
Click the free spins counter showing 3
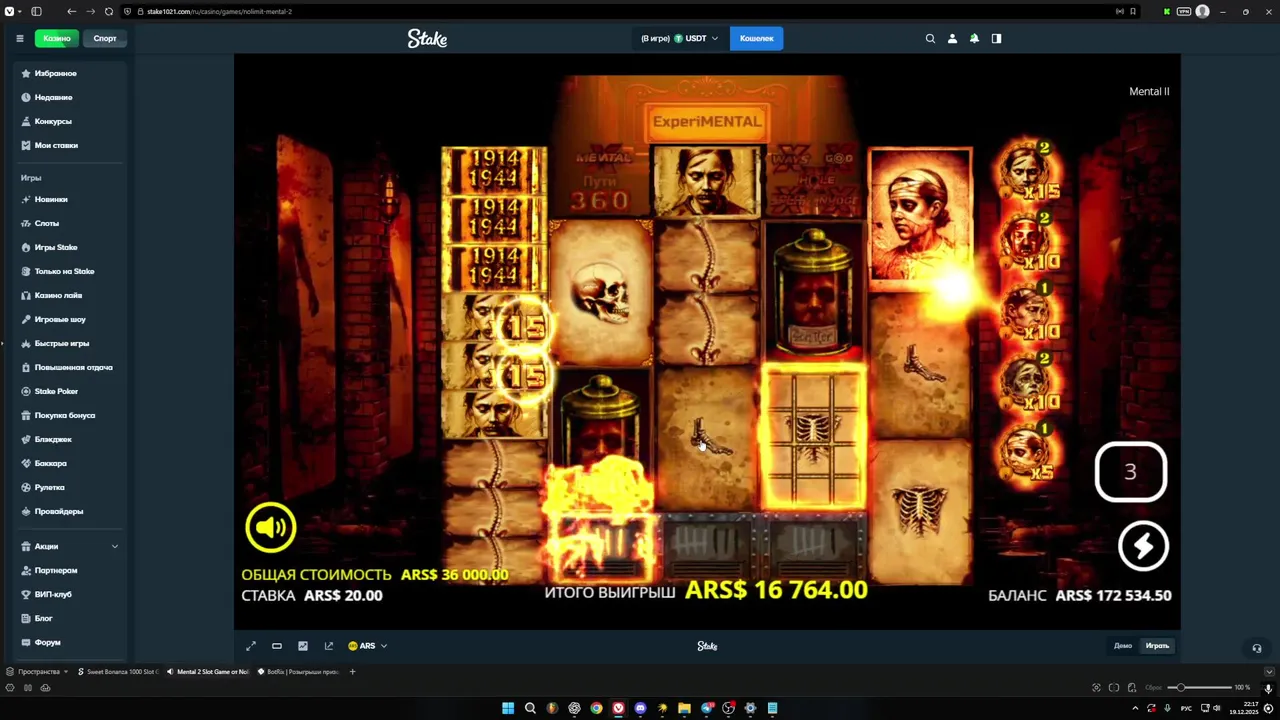click(1131, 472)
